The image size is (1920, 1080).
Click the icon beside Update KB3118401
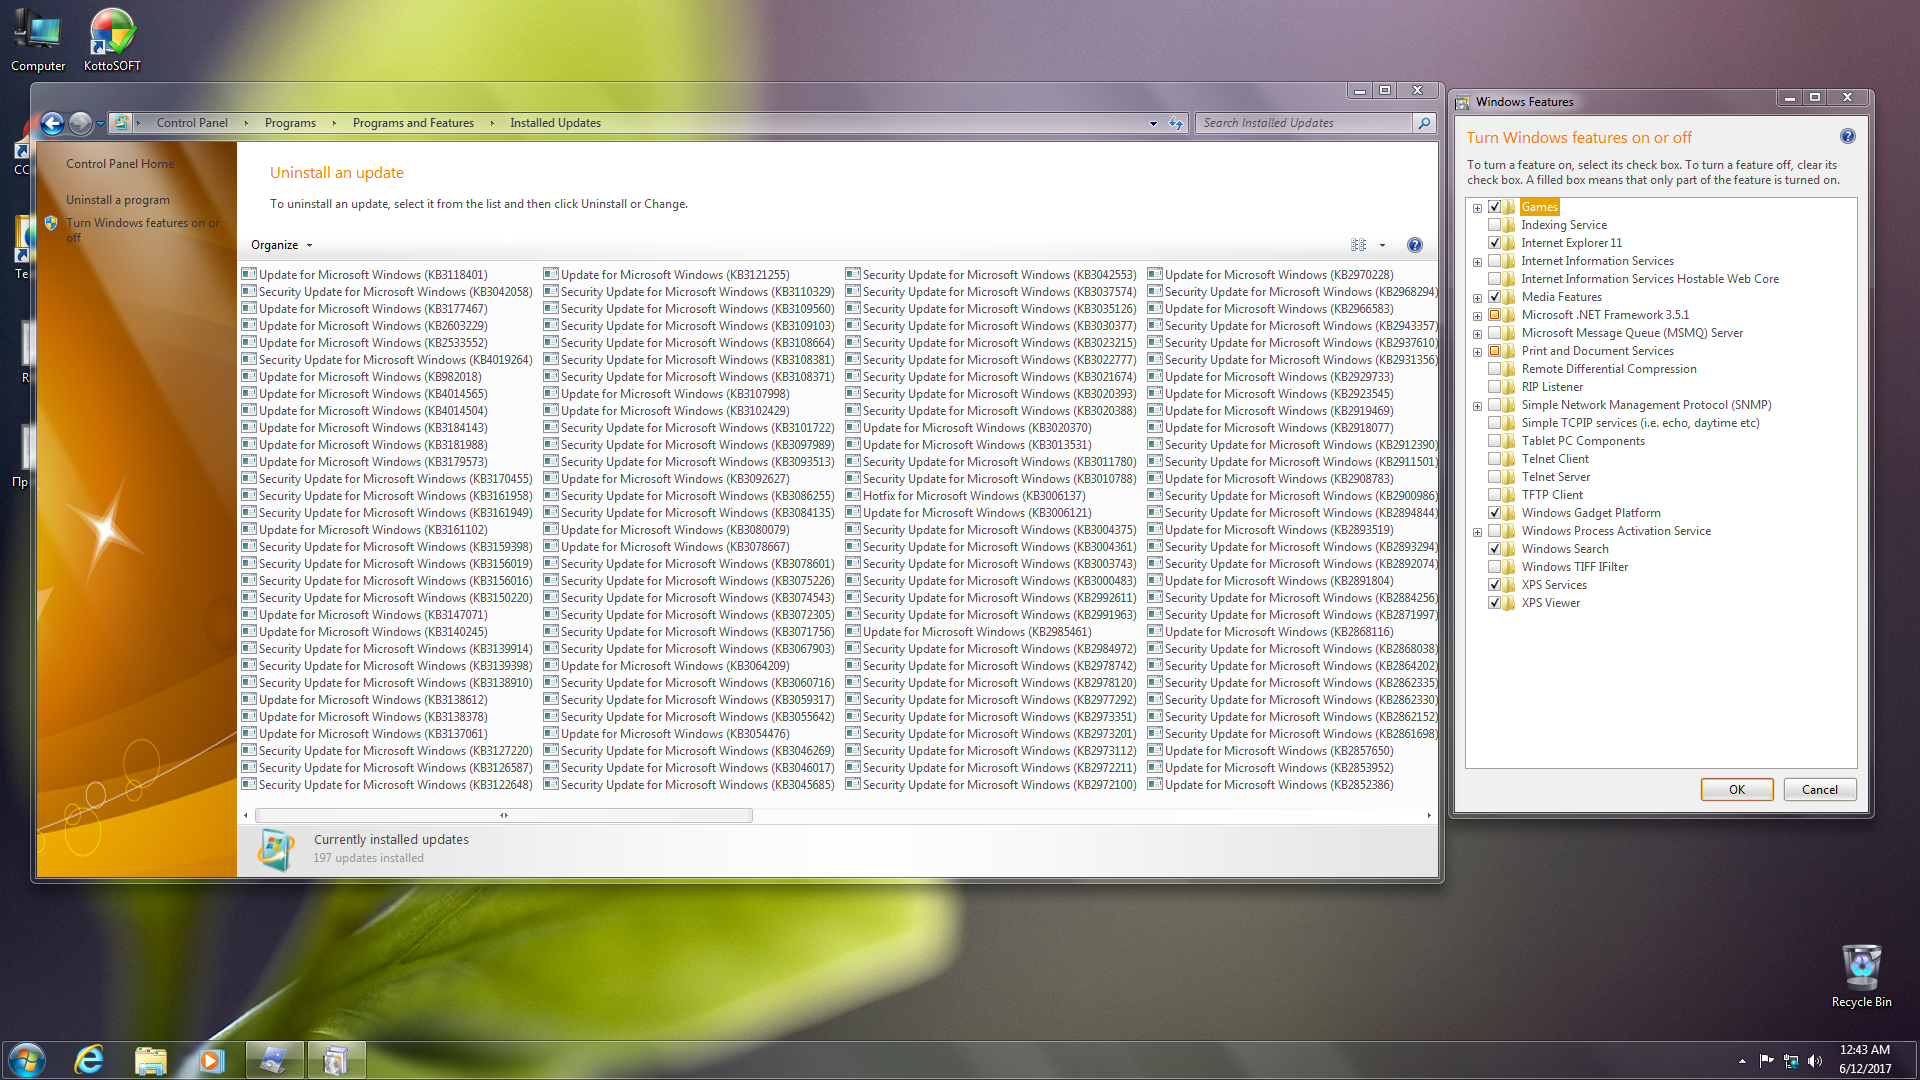click(x=249, y=274)
